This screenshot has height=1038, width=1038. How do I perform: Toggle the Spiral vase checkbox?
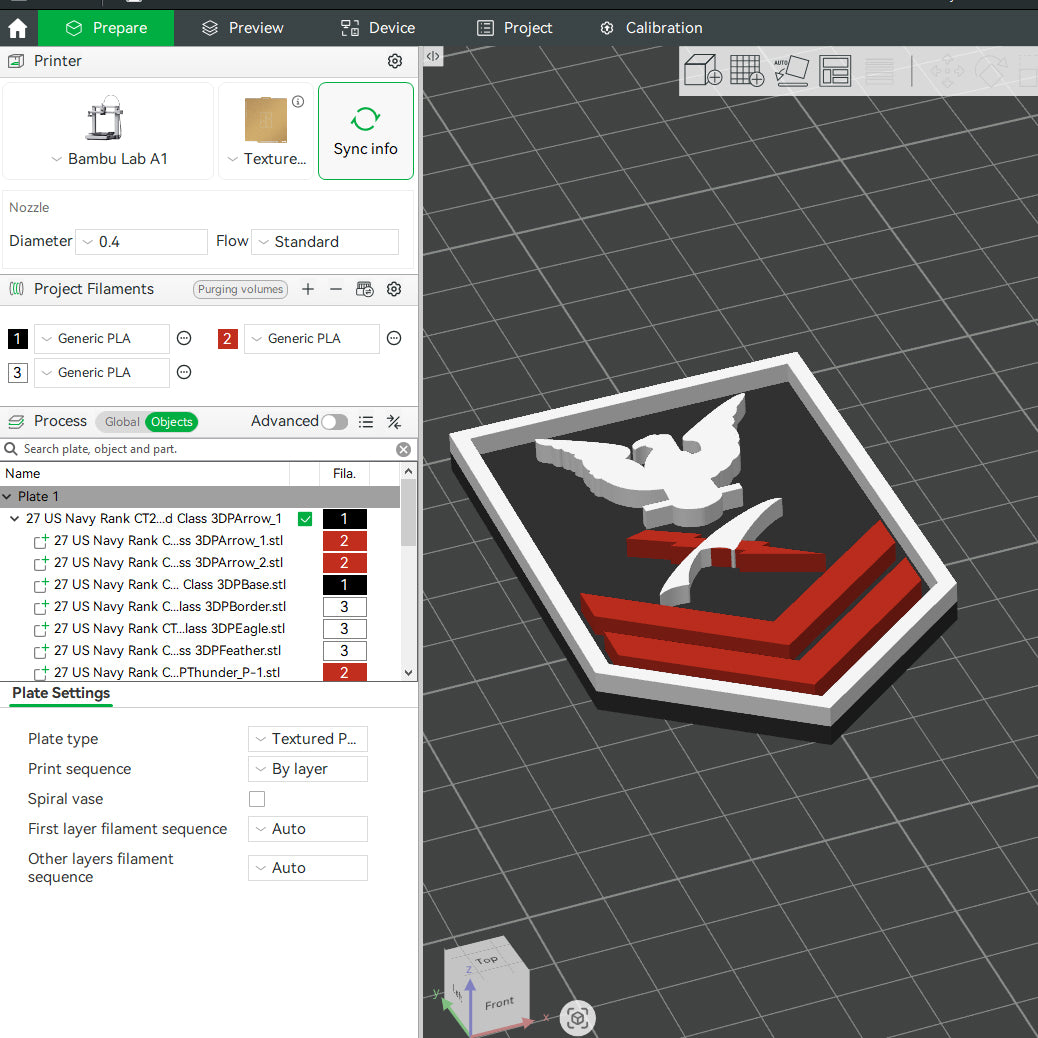[257, 799]
